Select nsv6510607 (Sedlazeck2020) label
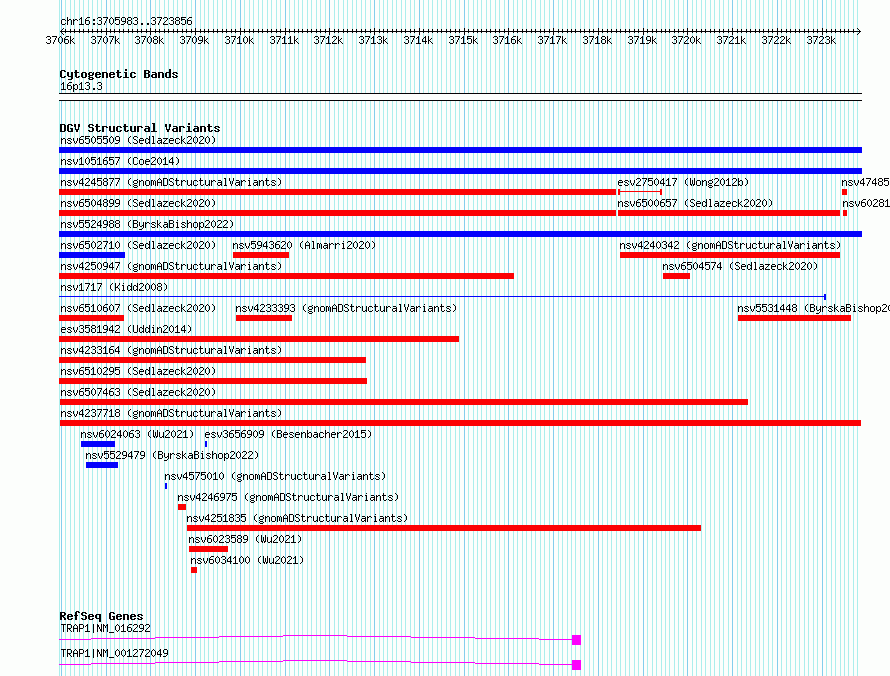Image resolution: width=890 pixels, height=676 pixels. (x=138, y=308)
